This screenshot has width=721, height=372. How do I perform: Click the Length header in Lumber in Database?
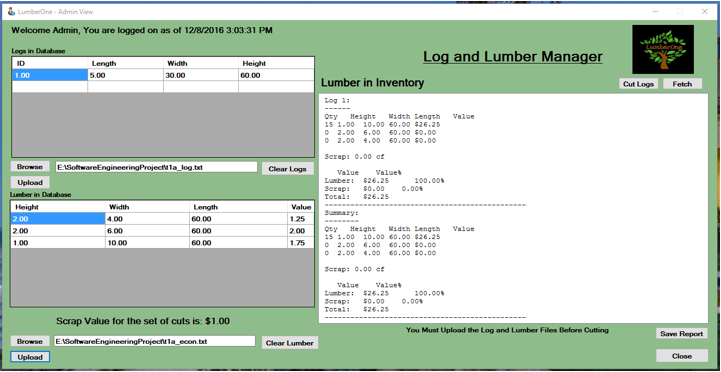(238, 207)
